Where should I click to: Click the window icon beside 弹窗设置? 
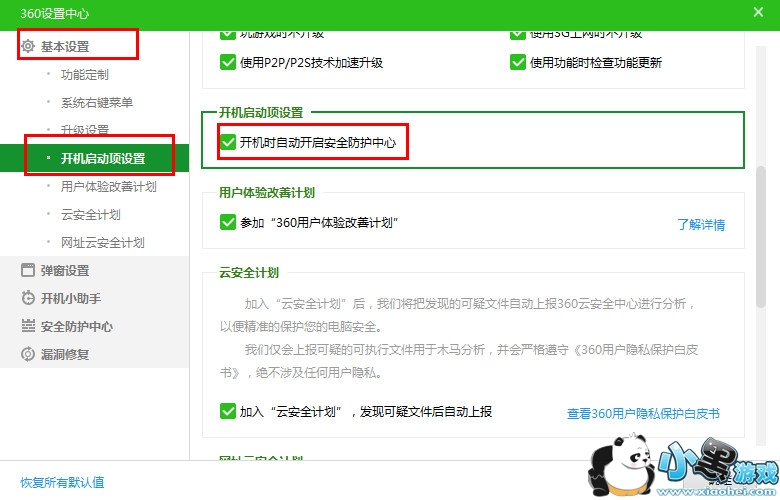(28, 270)
